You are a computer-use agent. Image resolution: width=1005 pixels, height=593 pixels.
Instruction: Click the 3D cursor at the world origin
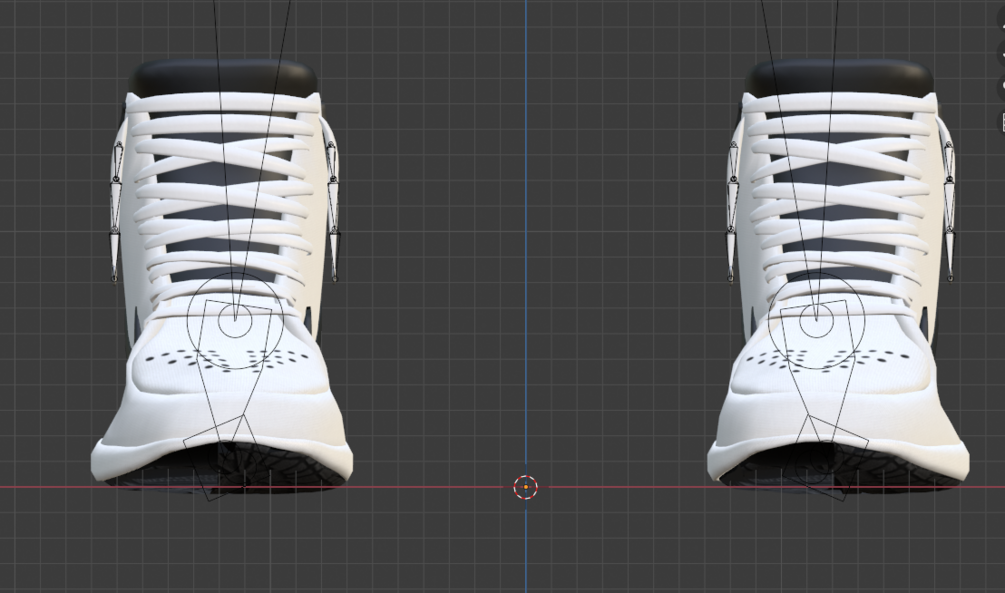(526, 487)
